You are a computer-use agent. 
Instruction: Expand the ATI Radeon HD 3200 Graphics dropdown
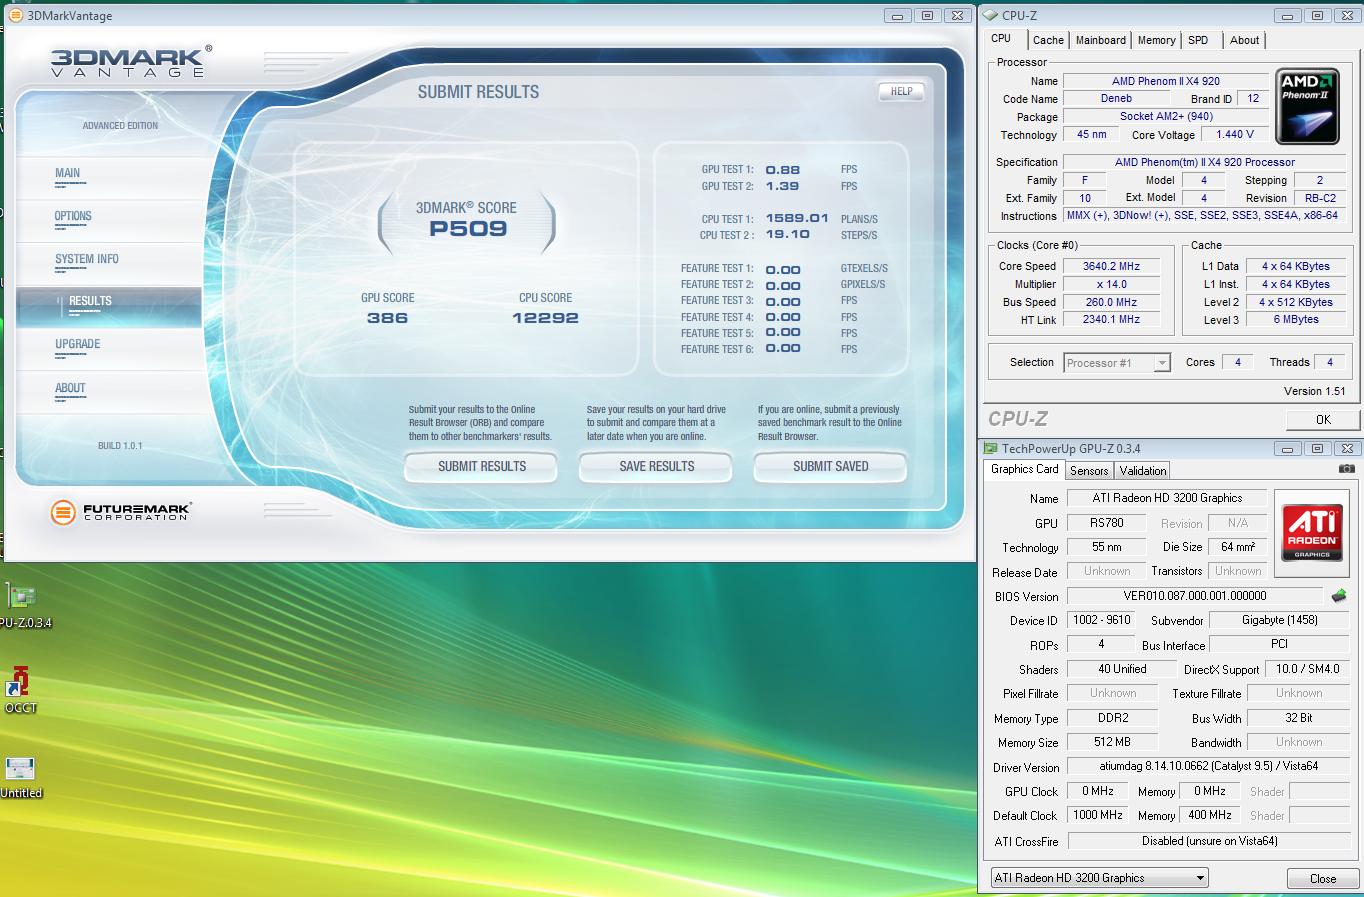click(x=1099, y=878)
